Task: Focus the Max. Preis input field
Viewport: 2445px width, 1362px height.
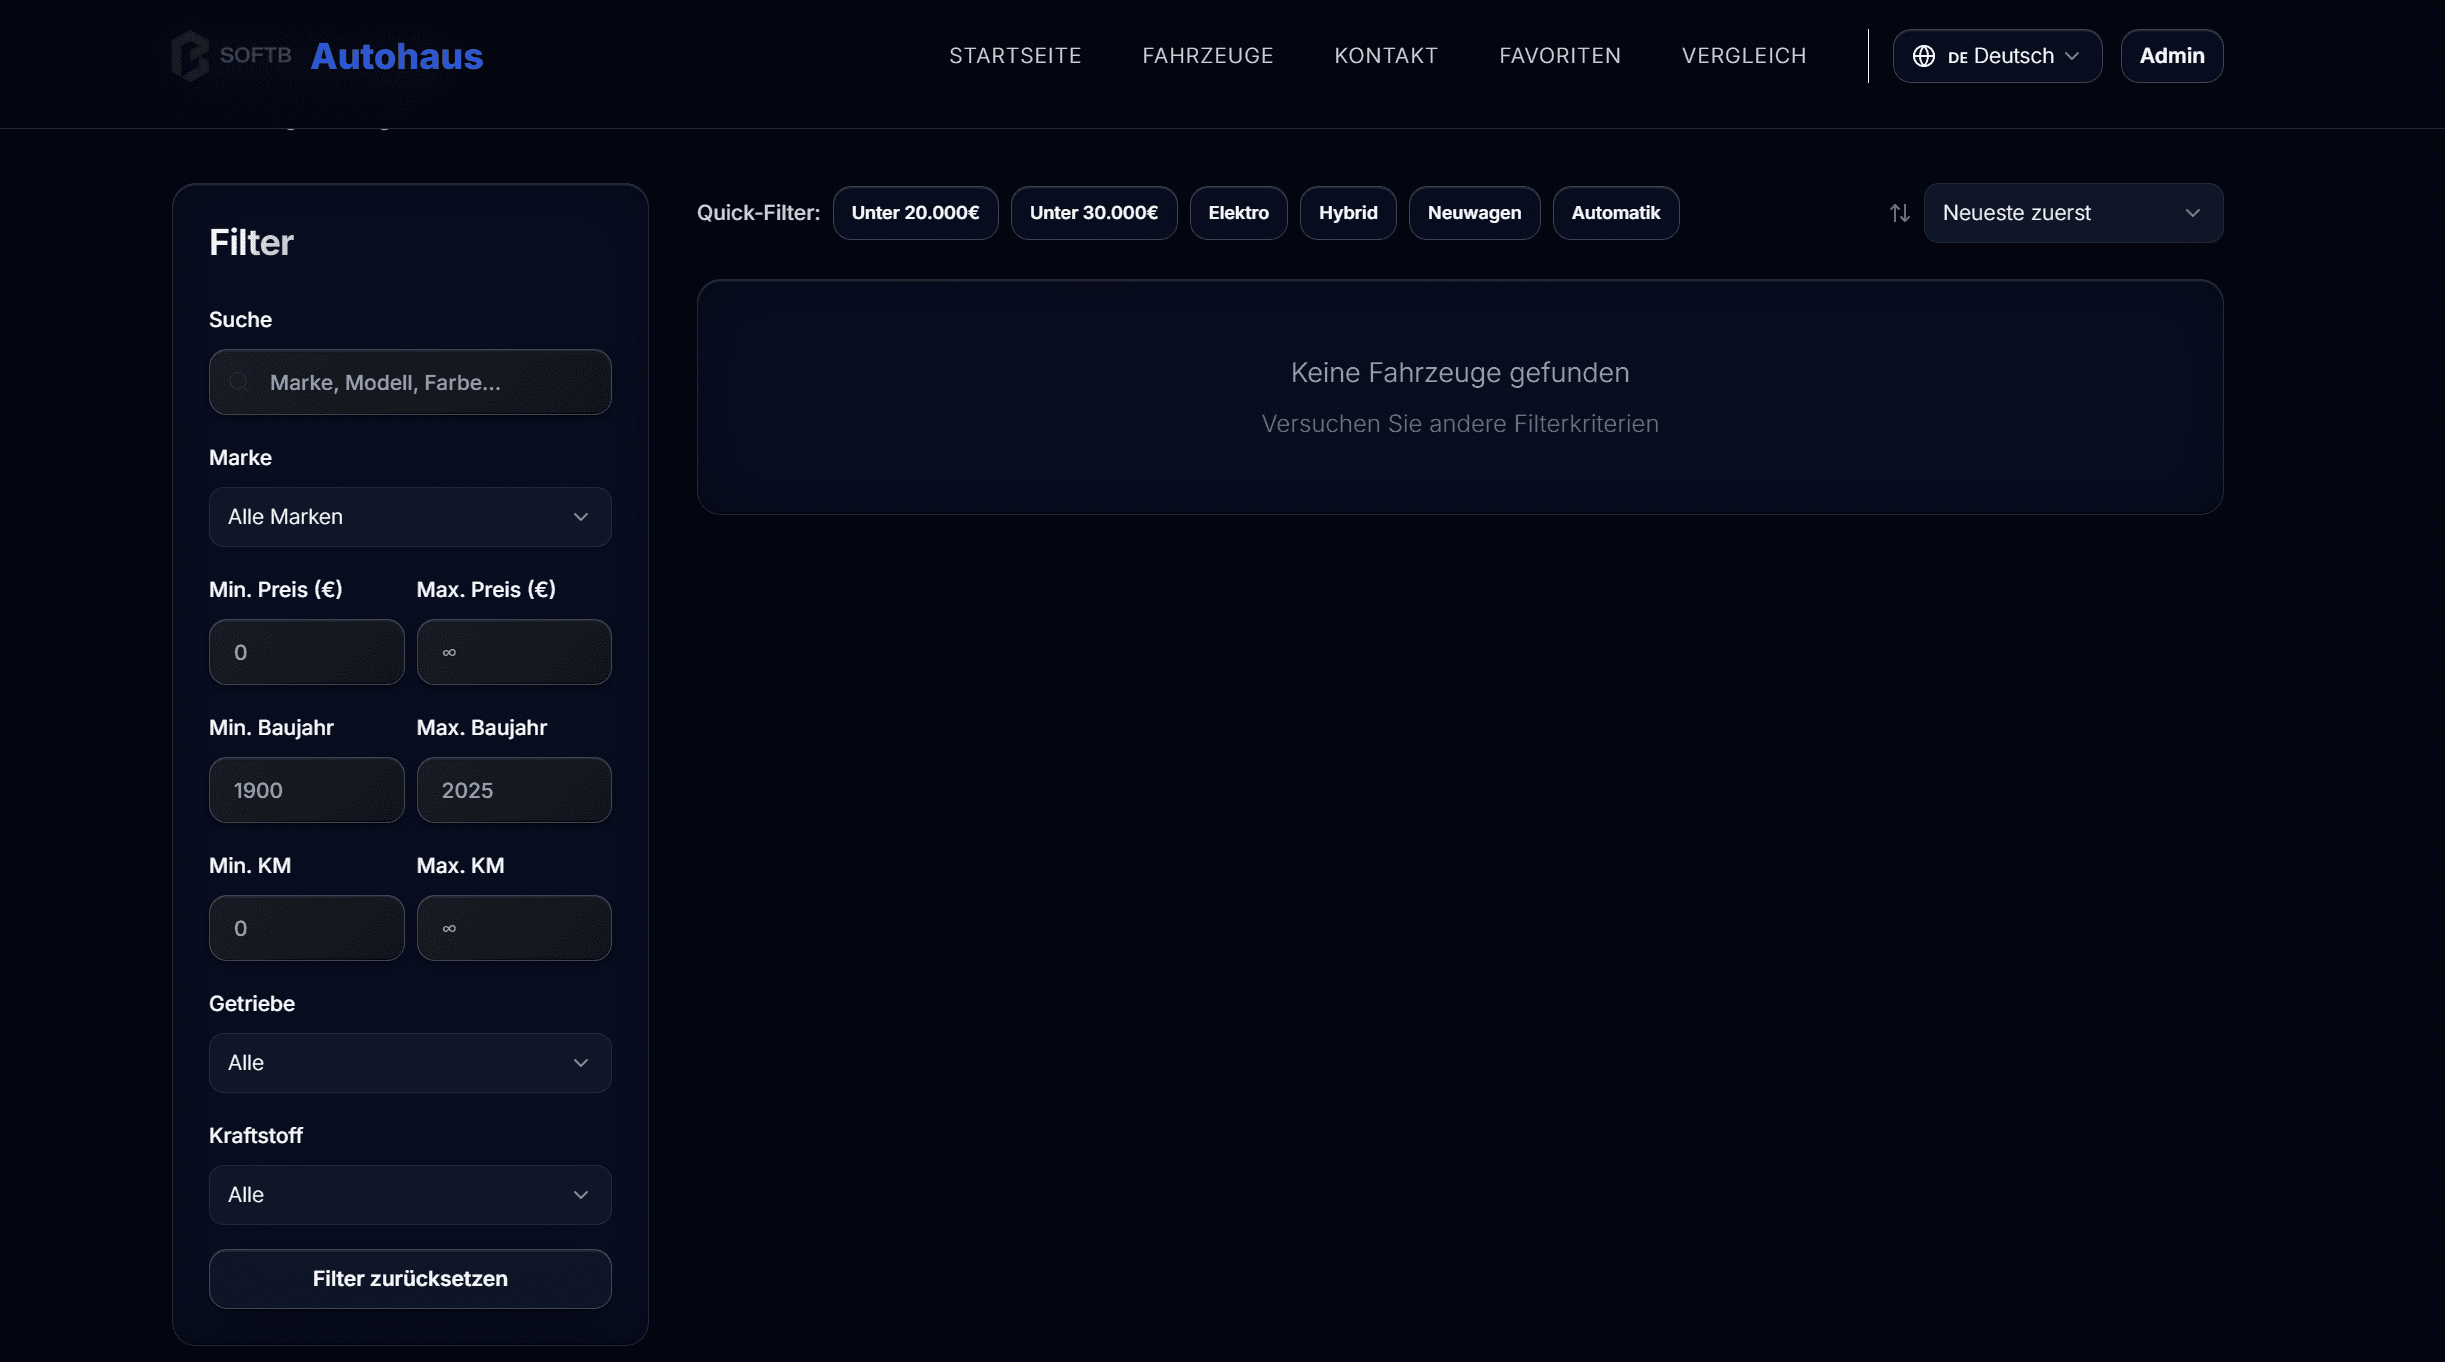Action: [x=513, y=652]
